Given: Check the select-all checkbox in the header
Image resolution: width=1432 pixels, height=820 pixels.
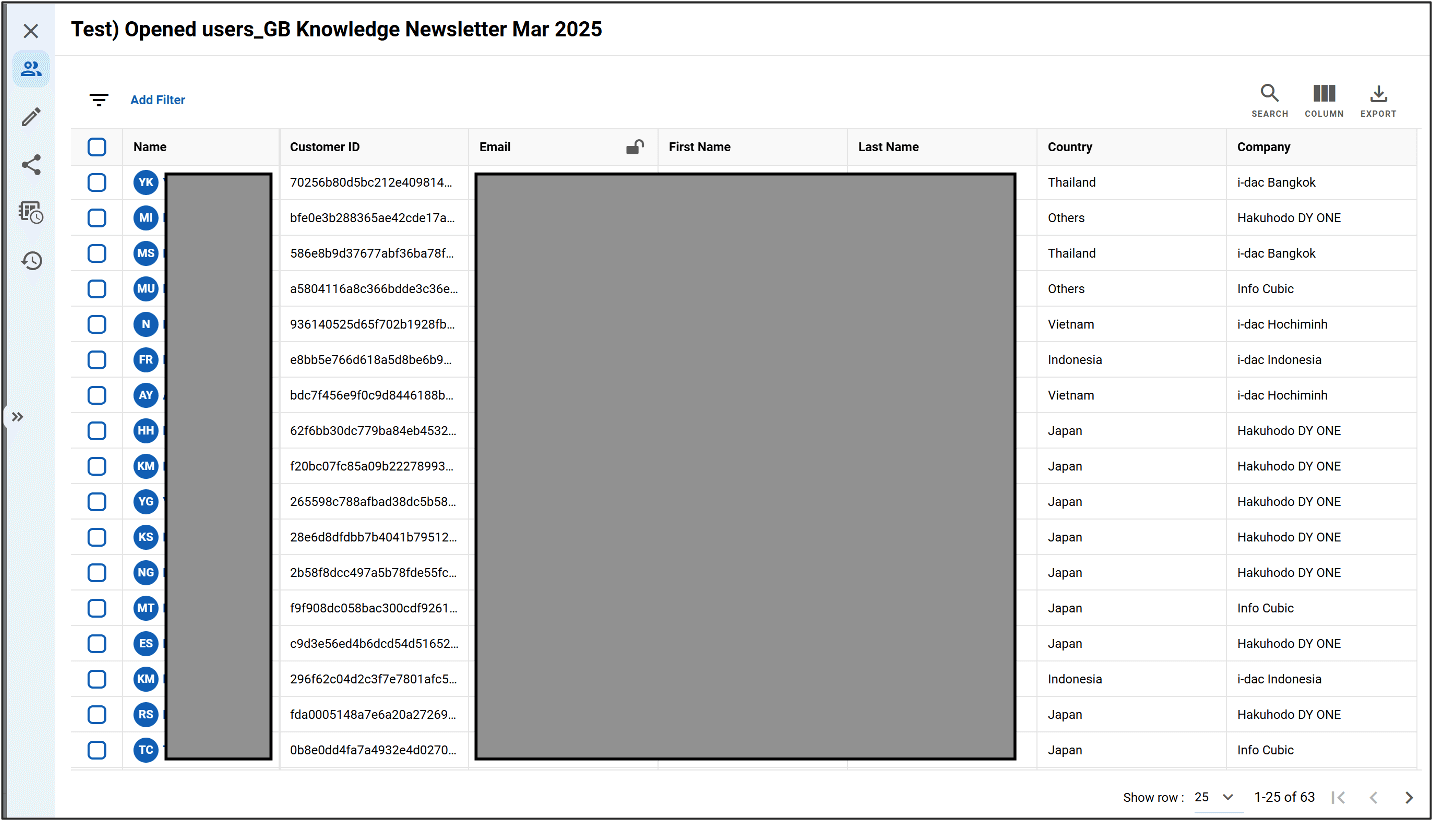Looking at the screenshot, I should pyautogui.click(x=96, y=146).
